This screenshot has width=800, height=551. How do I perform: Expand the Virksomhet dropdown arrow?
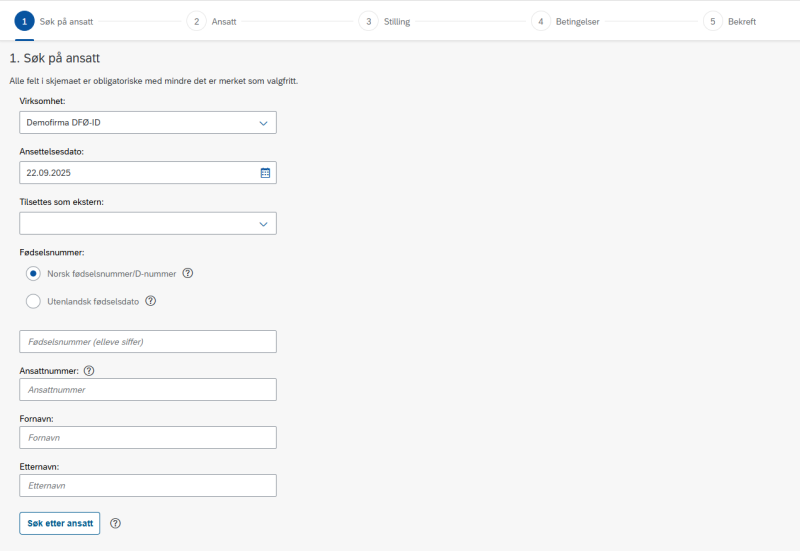tap(263, 123)
